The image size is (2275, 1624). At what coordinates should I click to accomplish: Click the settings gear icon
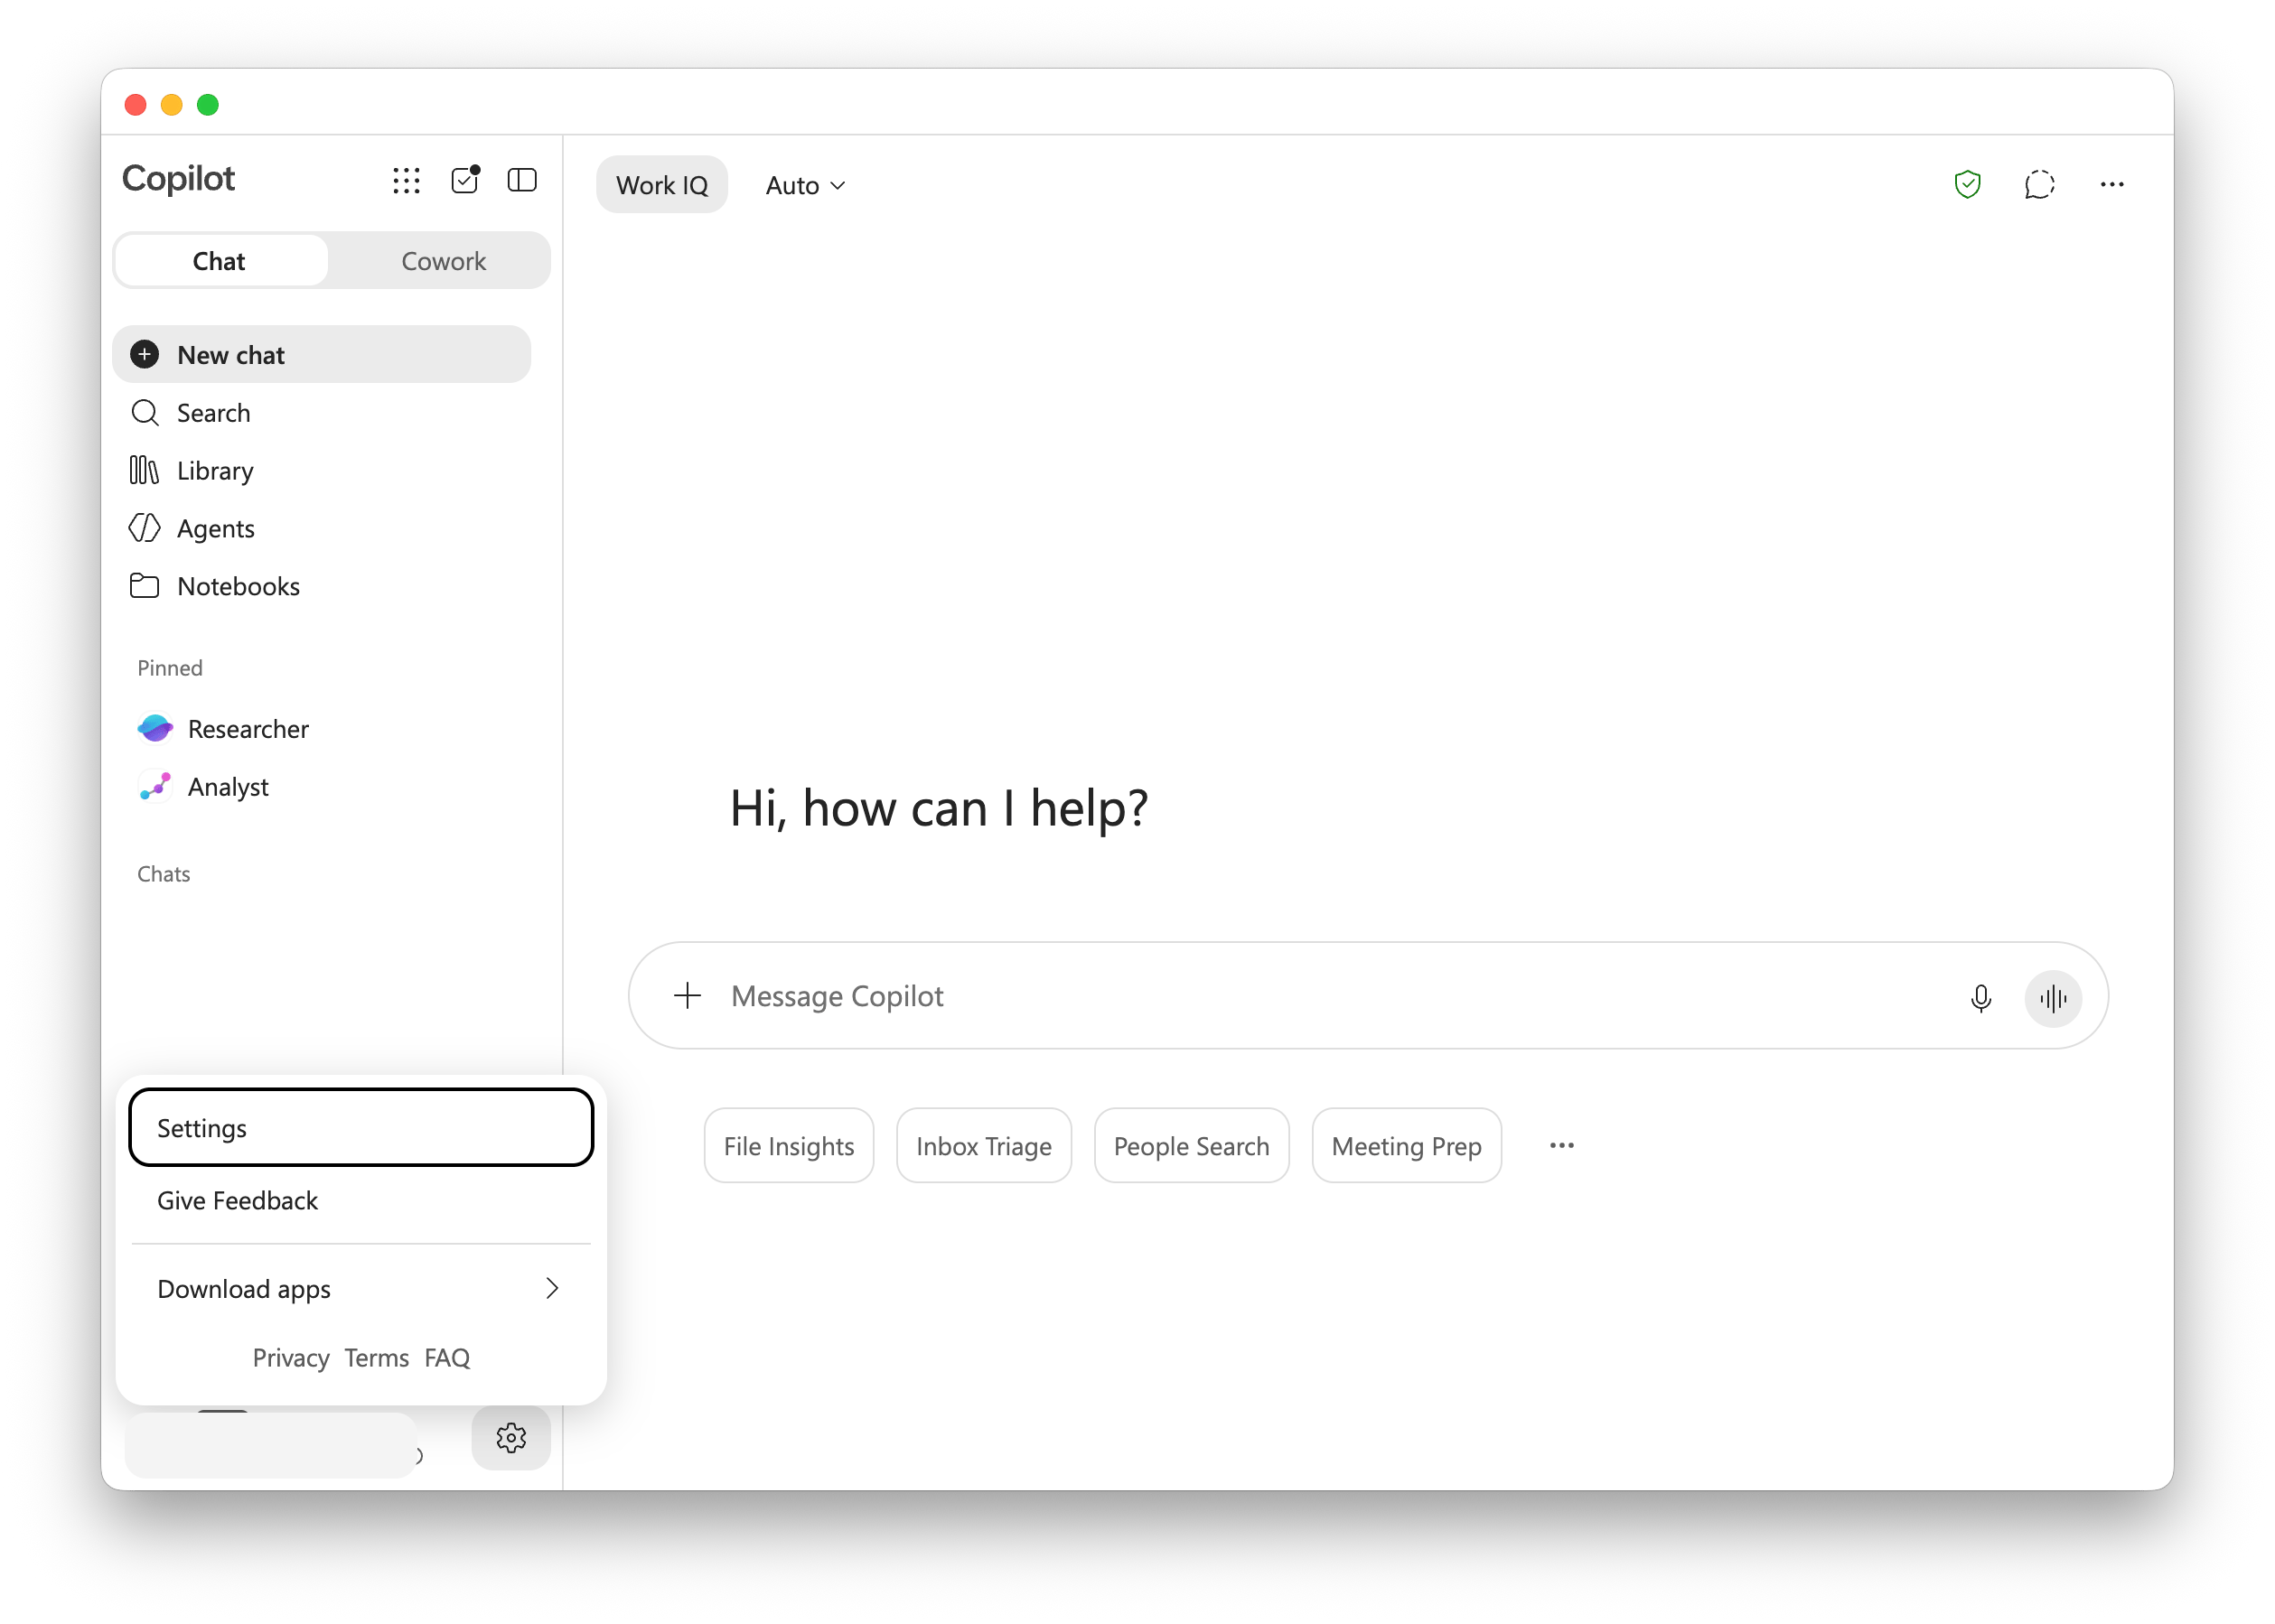coord(511,1438)
